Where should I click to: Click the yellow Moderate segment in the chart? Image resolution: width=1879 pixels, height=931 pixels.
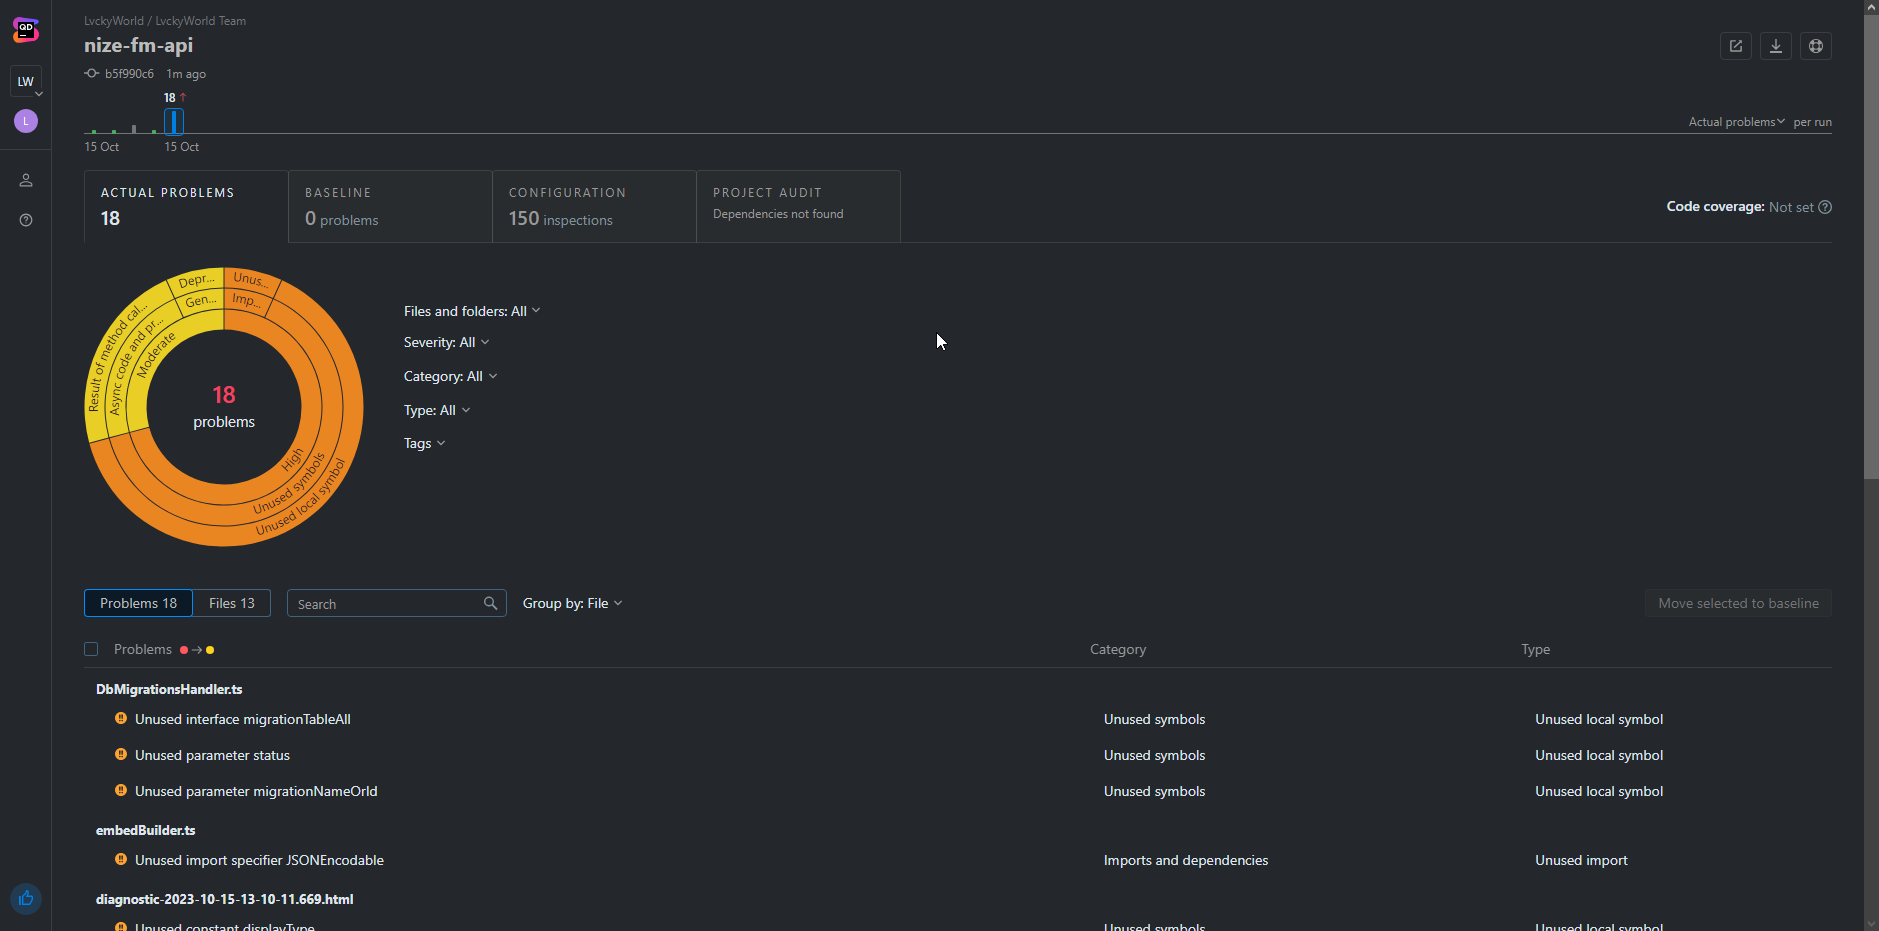(x=158, y=357)
